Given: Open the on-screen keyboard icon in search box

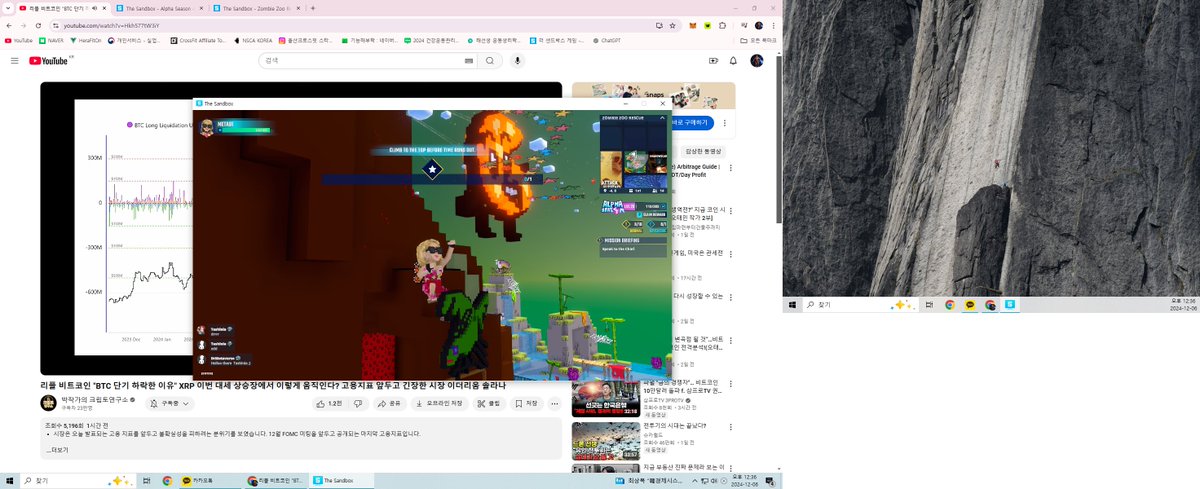Looking at the screenshot, I should click(x=469, y=61).
